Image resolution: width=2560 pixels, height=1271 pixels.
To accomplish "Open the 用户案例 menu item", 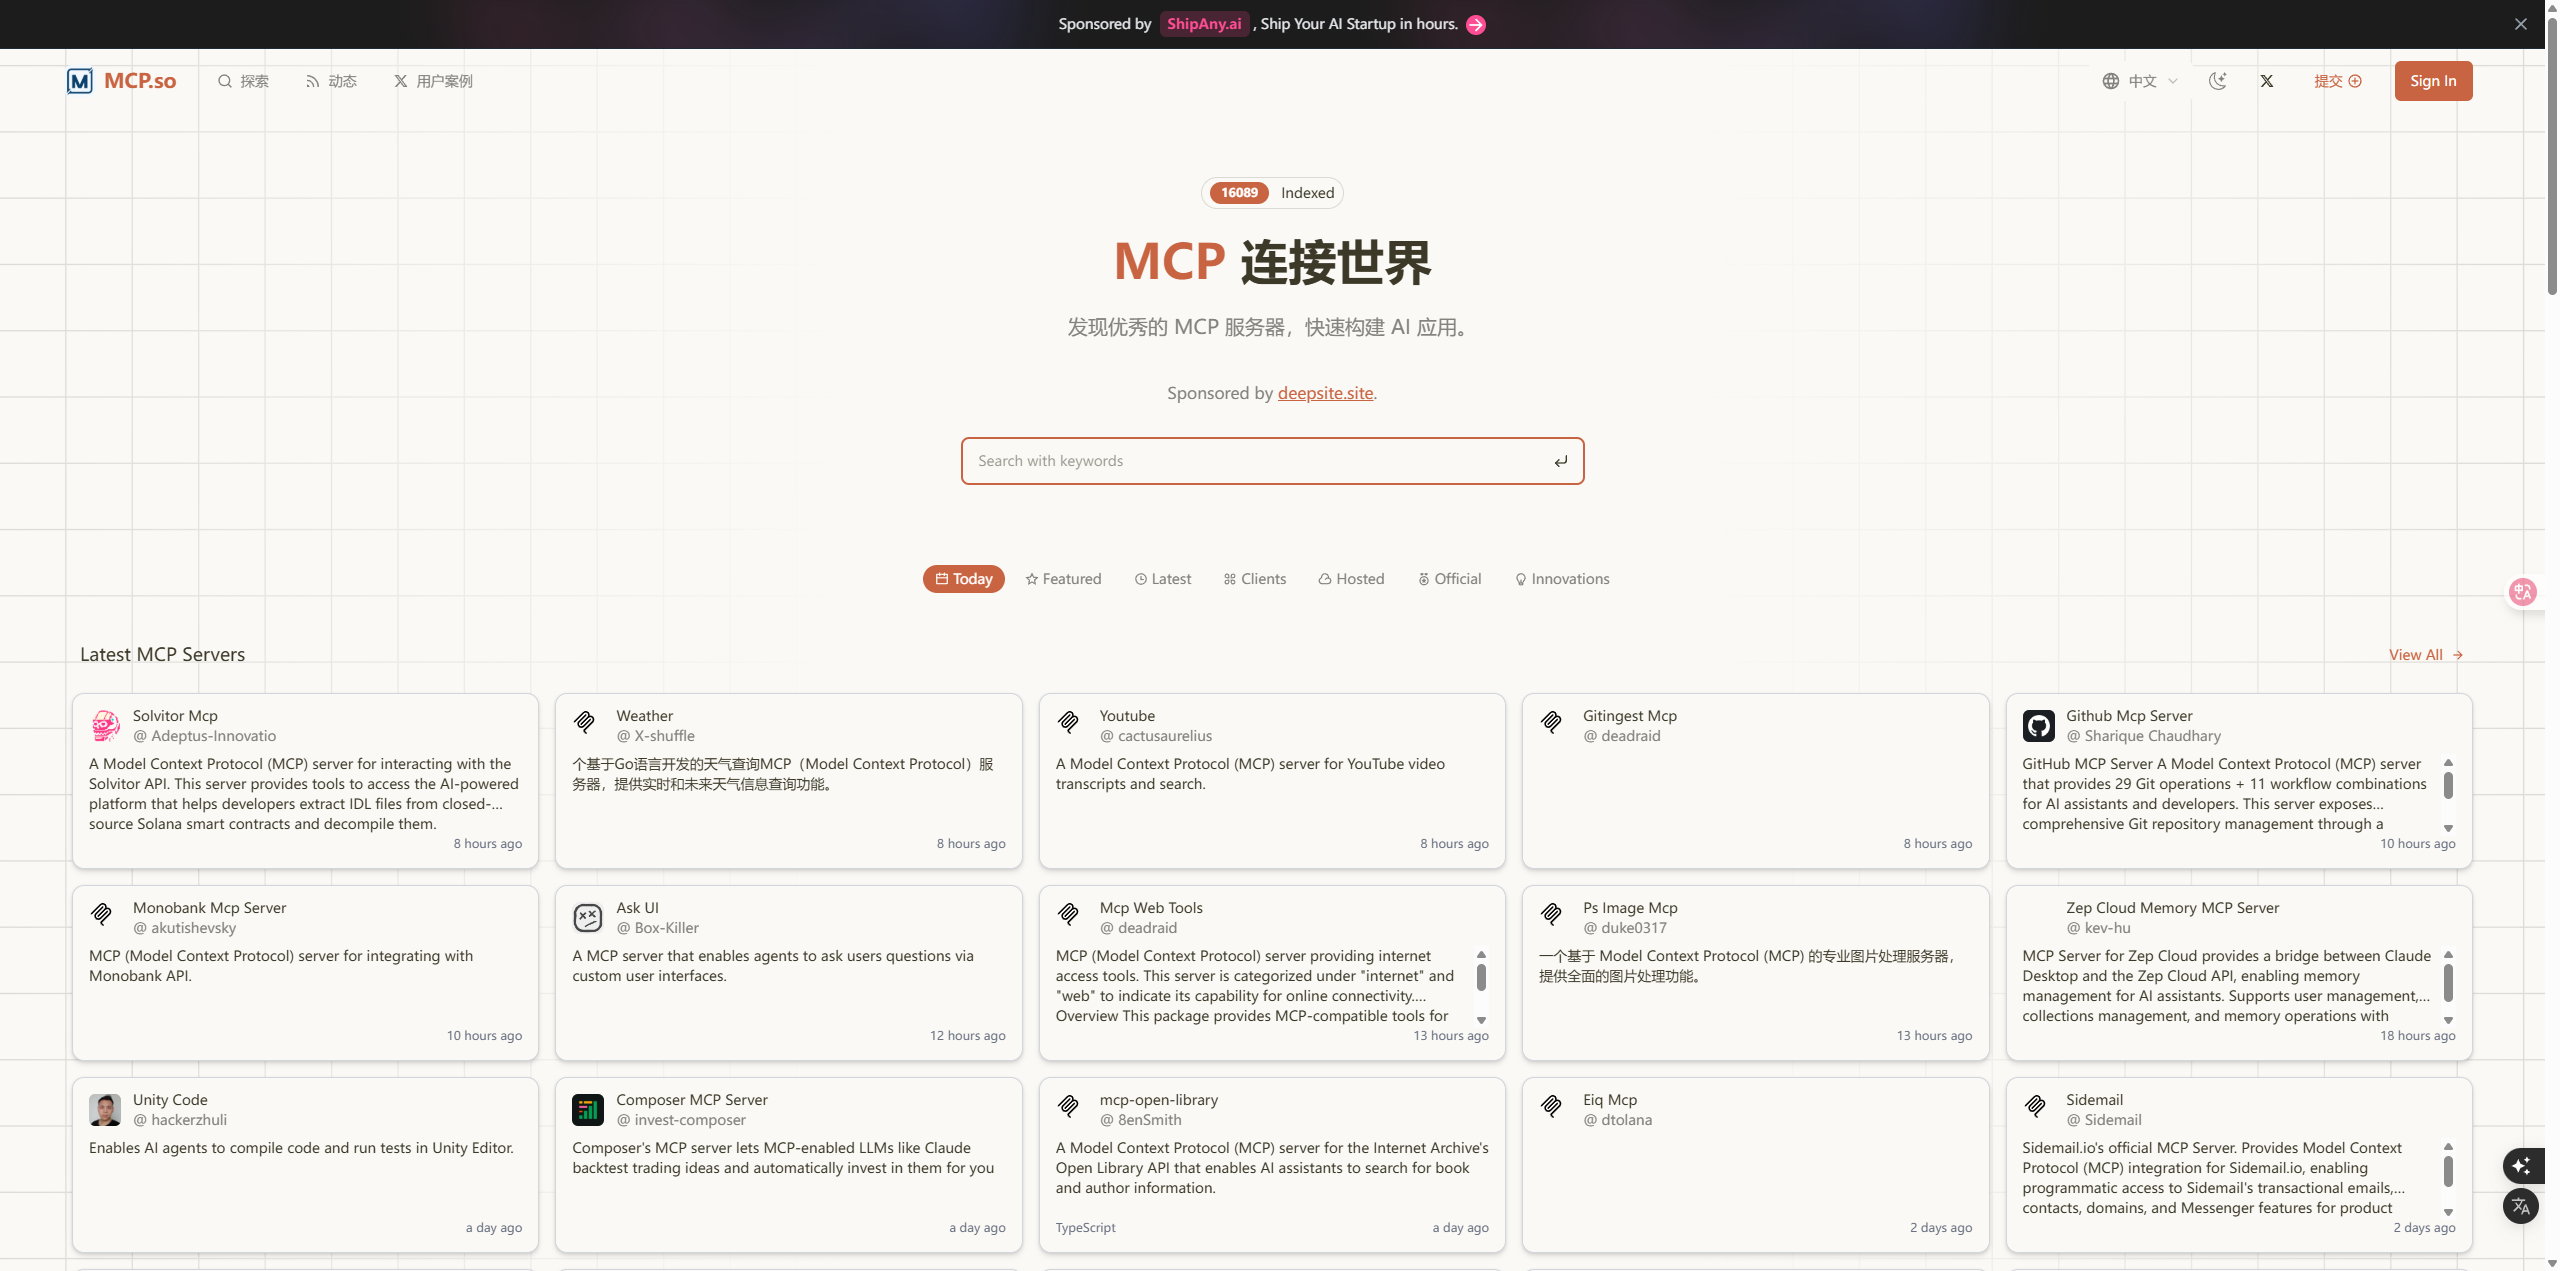I will click(433, 81).
